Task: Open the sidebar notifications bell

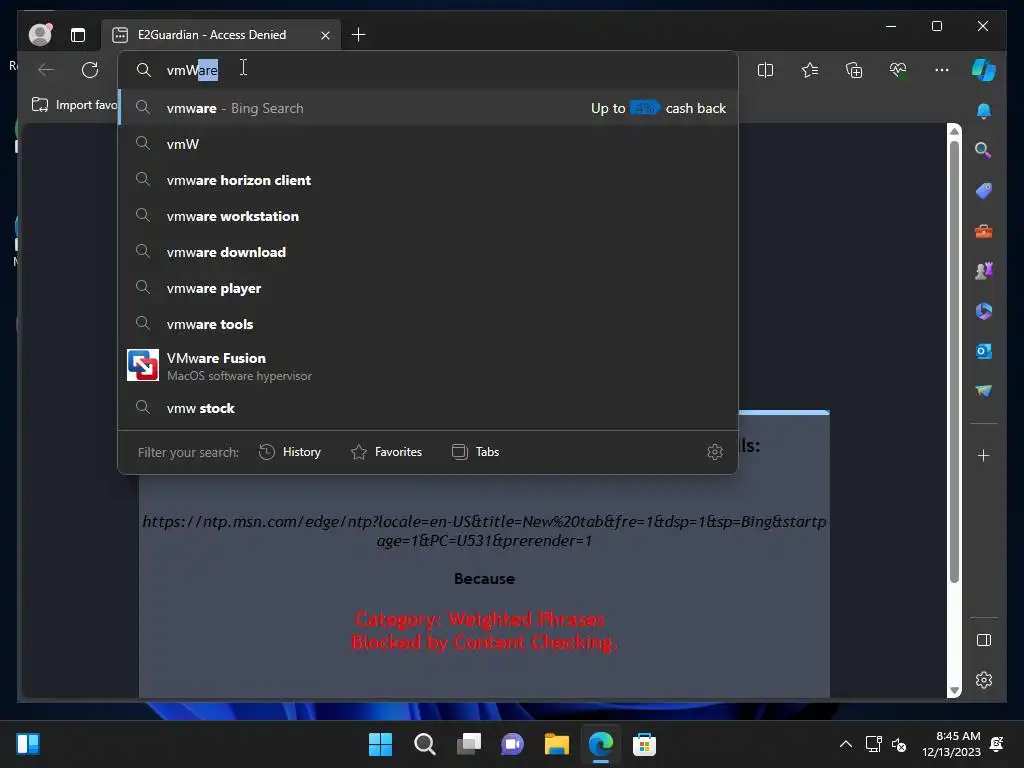Action: coord(984,111)
